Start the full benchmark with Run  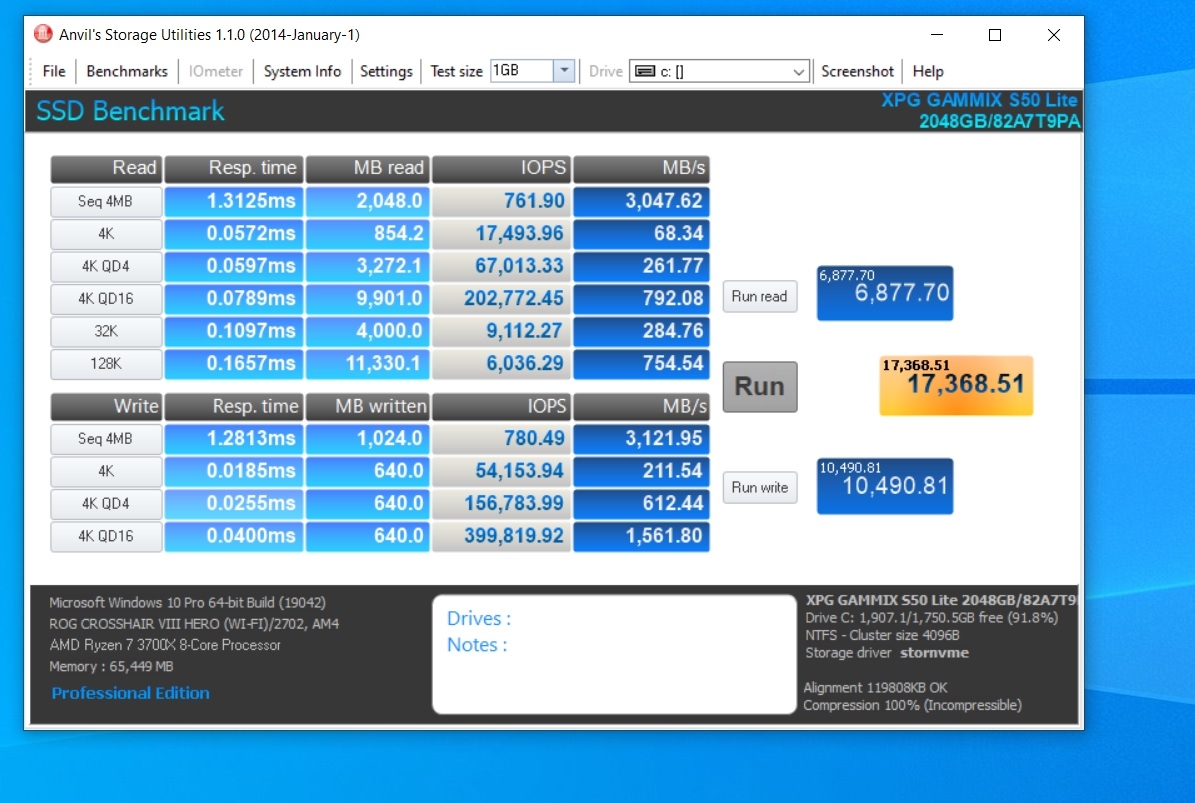[x=760, y=387]
